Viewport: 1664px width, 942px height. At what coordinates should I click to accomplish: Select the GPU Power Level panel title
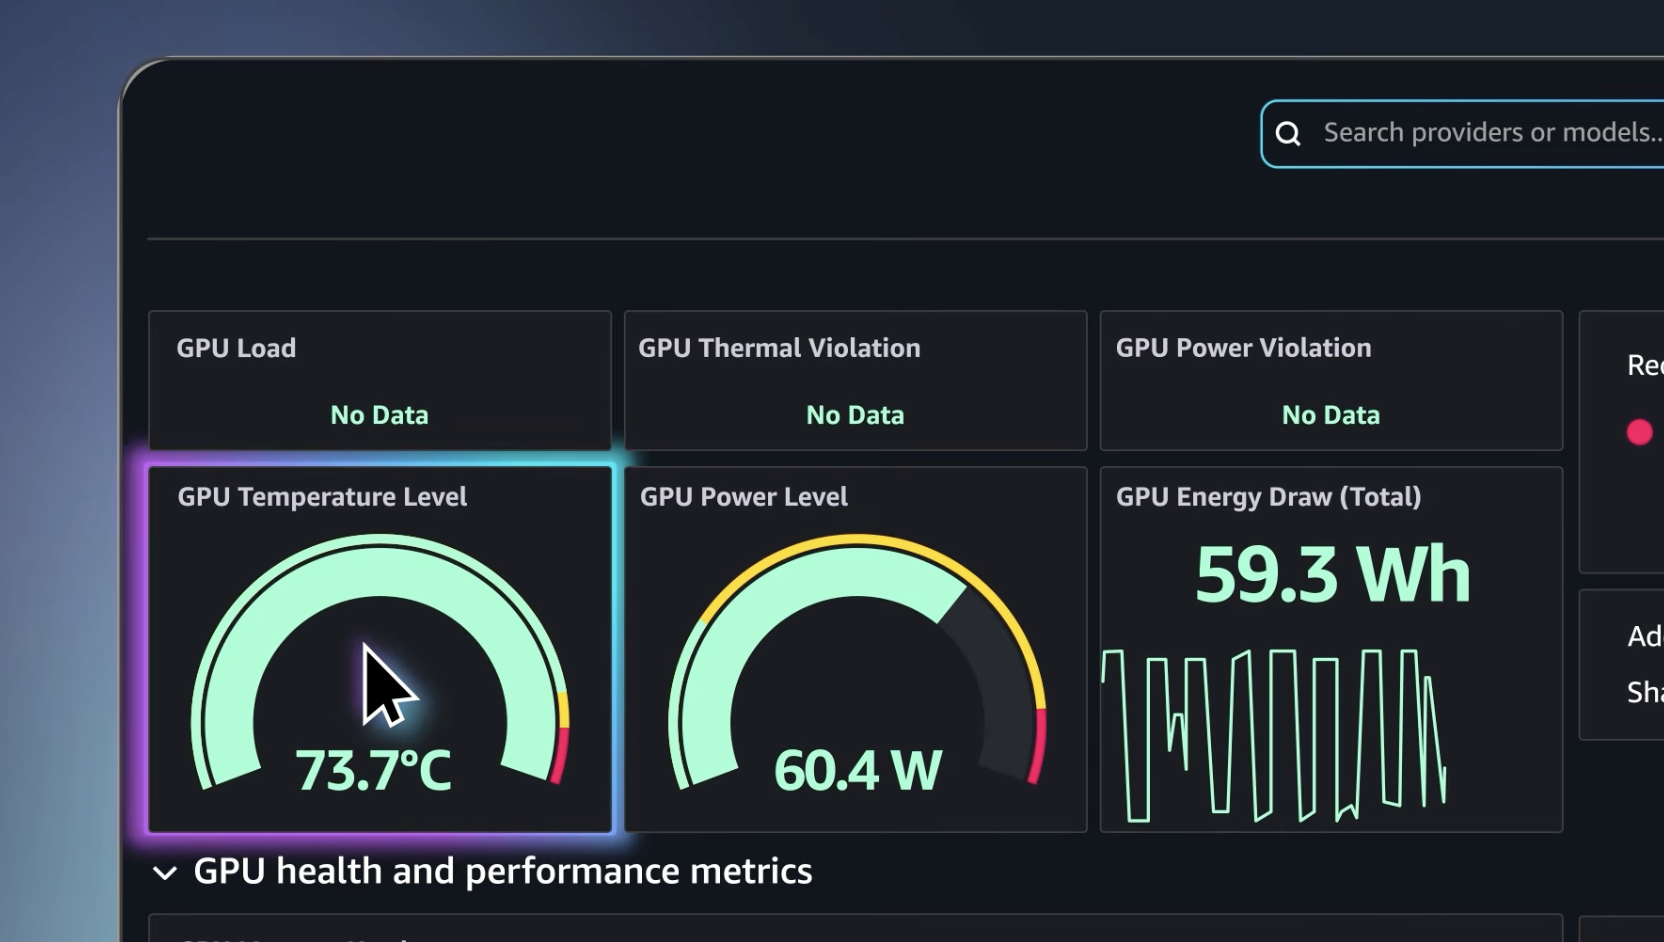pyautogui.click(x=744, y=497)
